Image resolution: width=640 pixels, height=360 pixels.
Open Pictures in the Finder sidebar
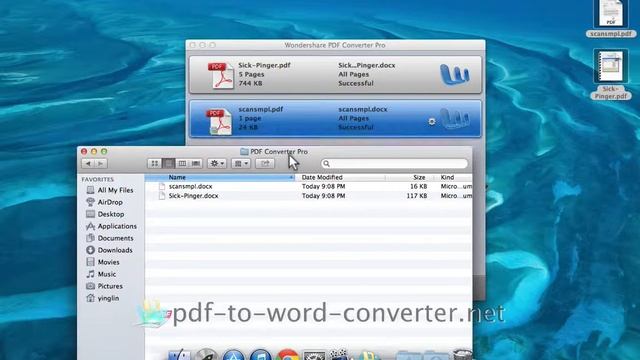pos(104,286)
